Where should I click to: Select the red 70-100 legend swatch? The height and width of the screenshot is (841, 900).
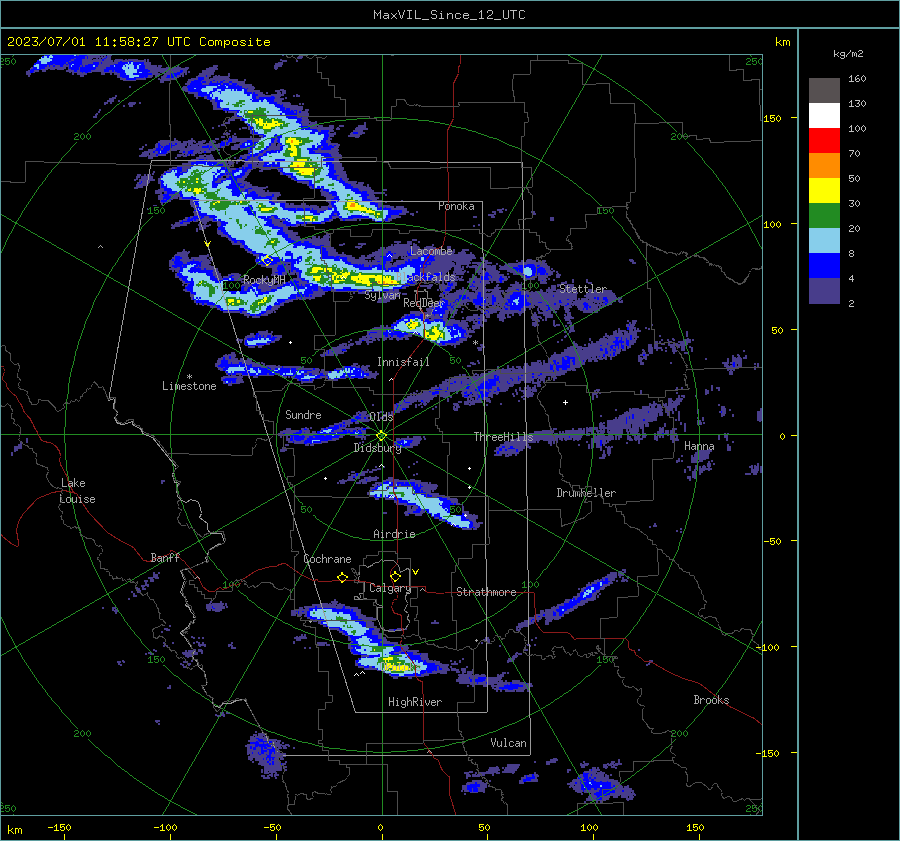pos(824,141)
